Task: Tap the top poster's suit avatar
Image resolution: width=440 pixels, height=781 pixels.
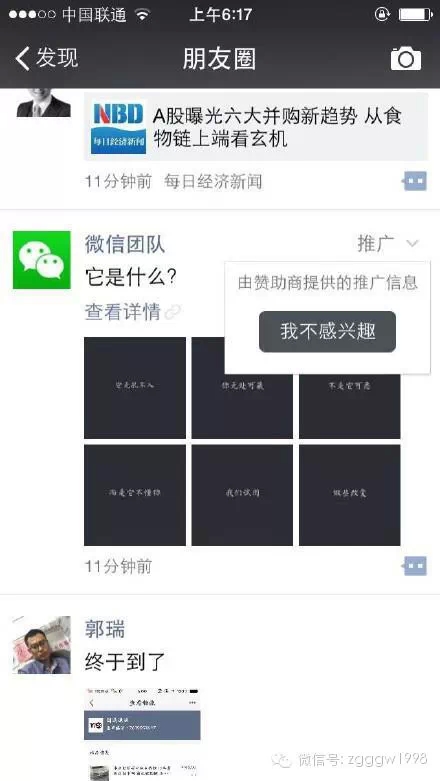Action: pos(43,104)
